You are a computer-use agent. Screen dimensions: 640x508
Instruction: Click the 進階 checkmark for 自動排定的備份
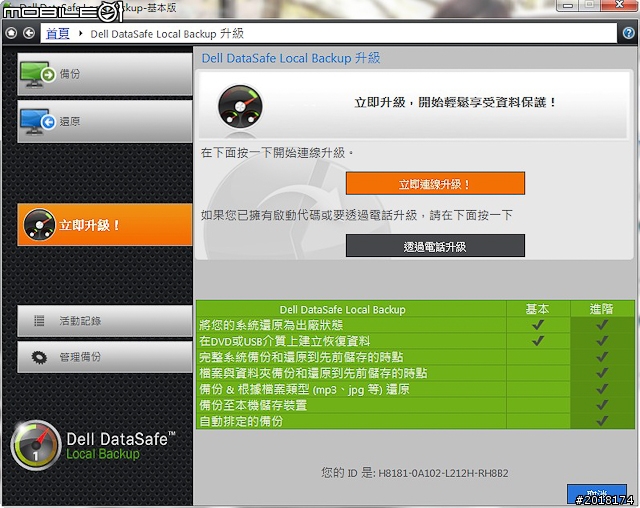point(602,421)
